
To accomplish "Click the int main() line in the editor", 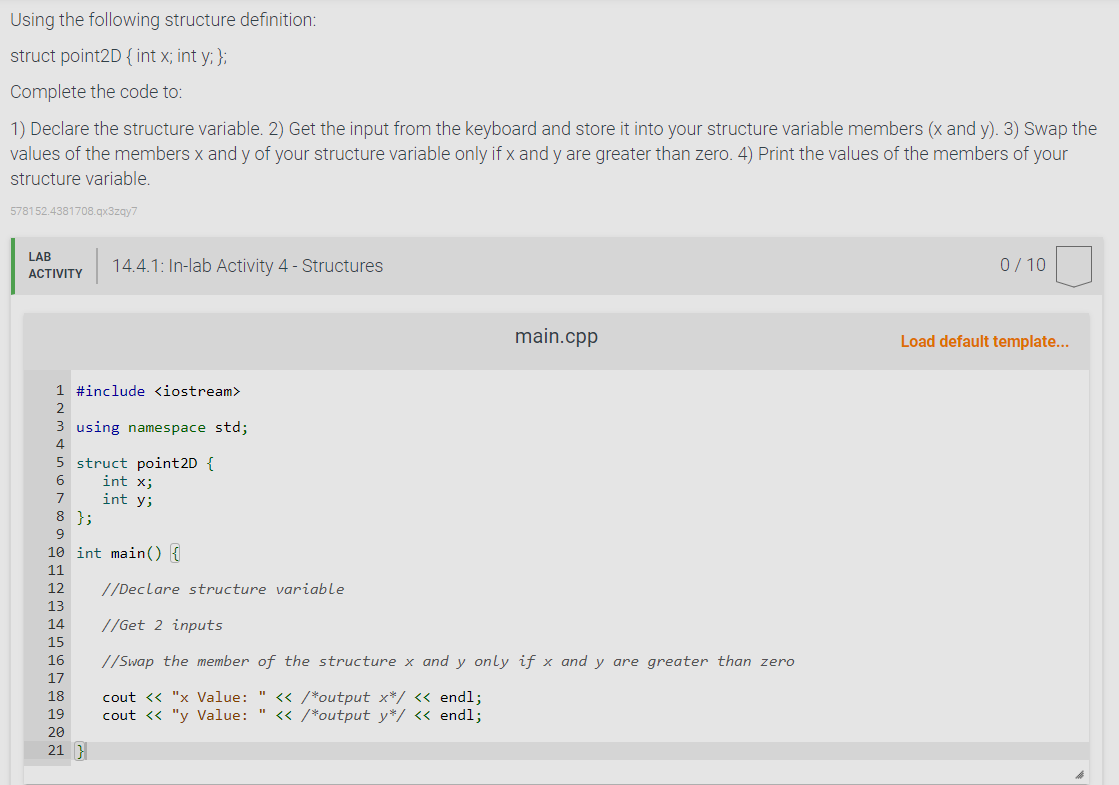I will (125, 552).
